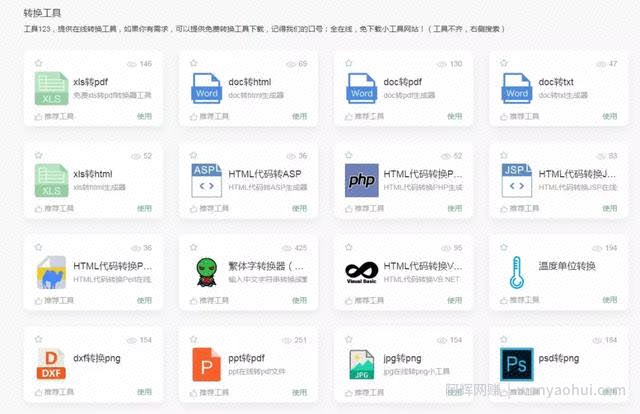640x414 pixels.
Task: Open the orange DXF file icon
Action: (51, 364)
